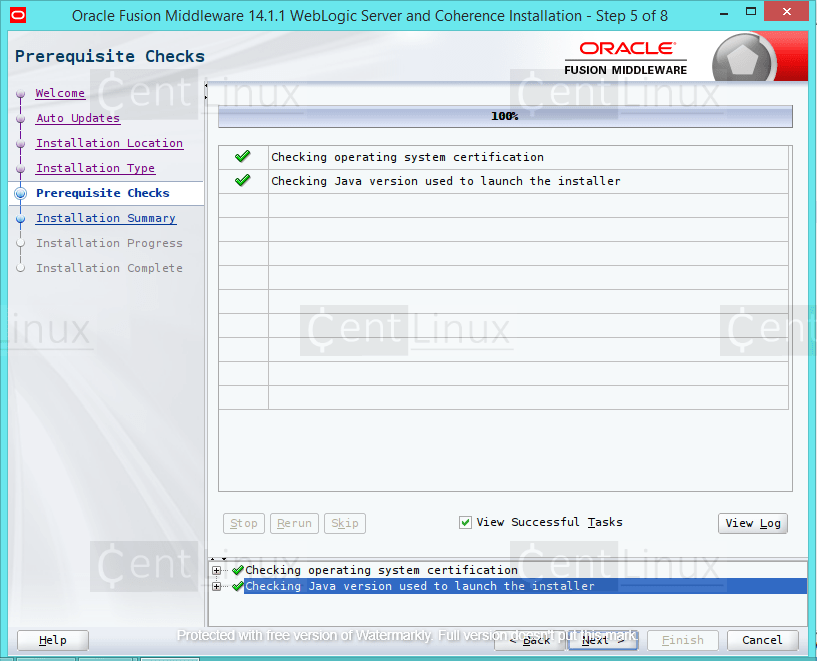Click the Oracle Fusion Middleware logo
The image size is (817, 661).
(x=625, y=58)
